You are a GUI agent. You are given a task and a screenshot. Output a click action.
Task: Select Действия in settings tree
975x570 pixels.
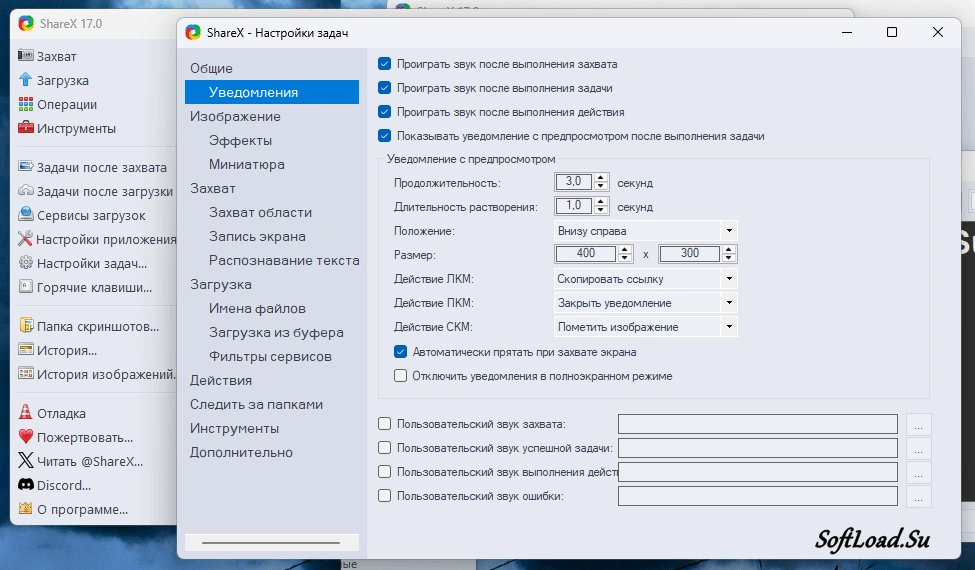coord(221,380)
